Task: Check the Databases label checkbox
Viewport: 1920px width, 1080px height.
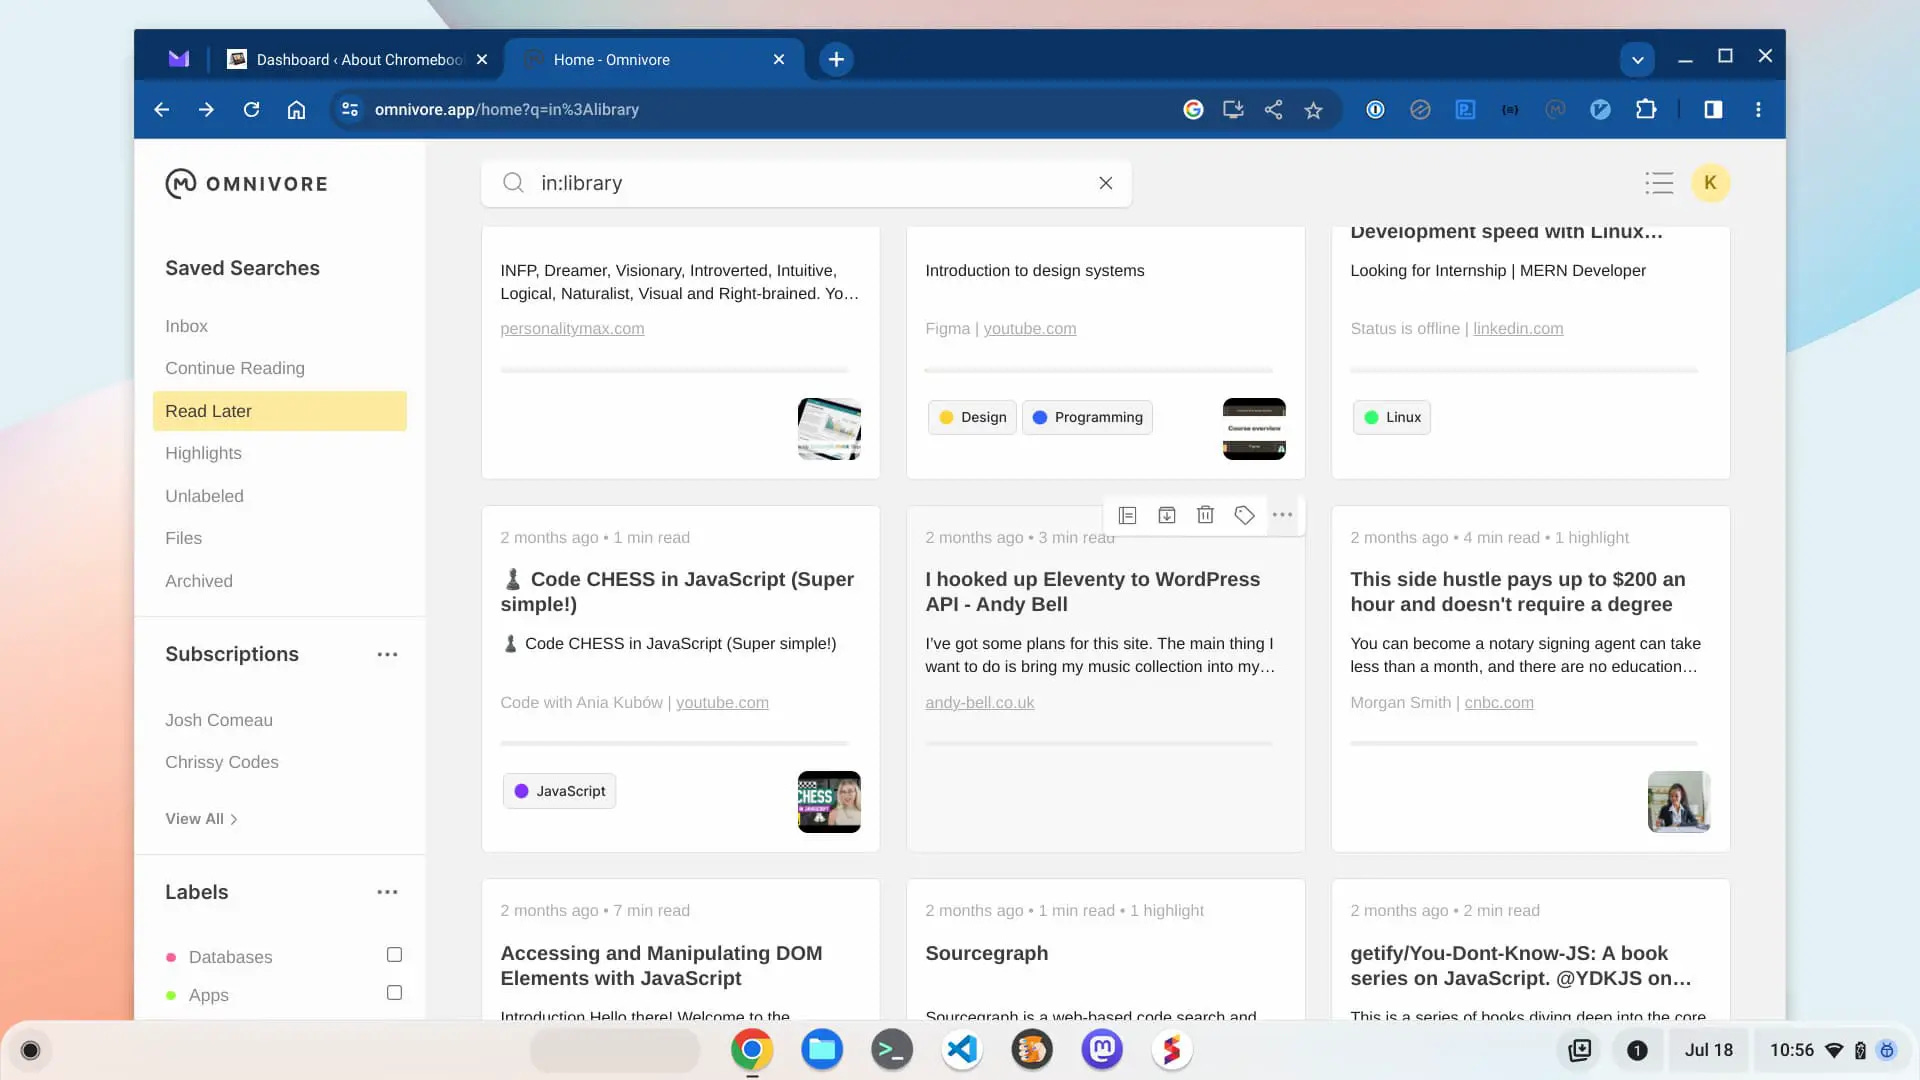Action: [x=394, y=955]
